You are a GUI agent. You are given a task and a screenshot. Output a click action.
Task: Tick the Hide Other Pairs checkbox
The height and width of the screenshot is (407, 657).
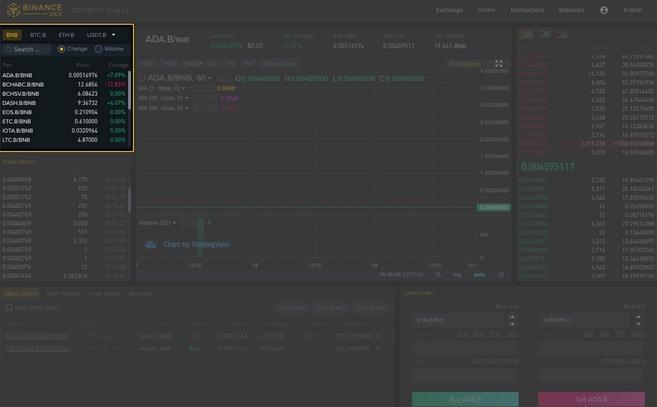tap(9, 307)
